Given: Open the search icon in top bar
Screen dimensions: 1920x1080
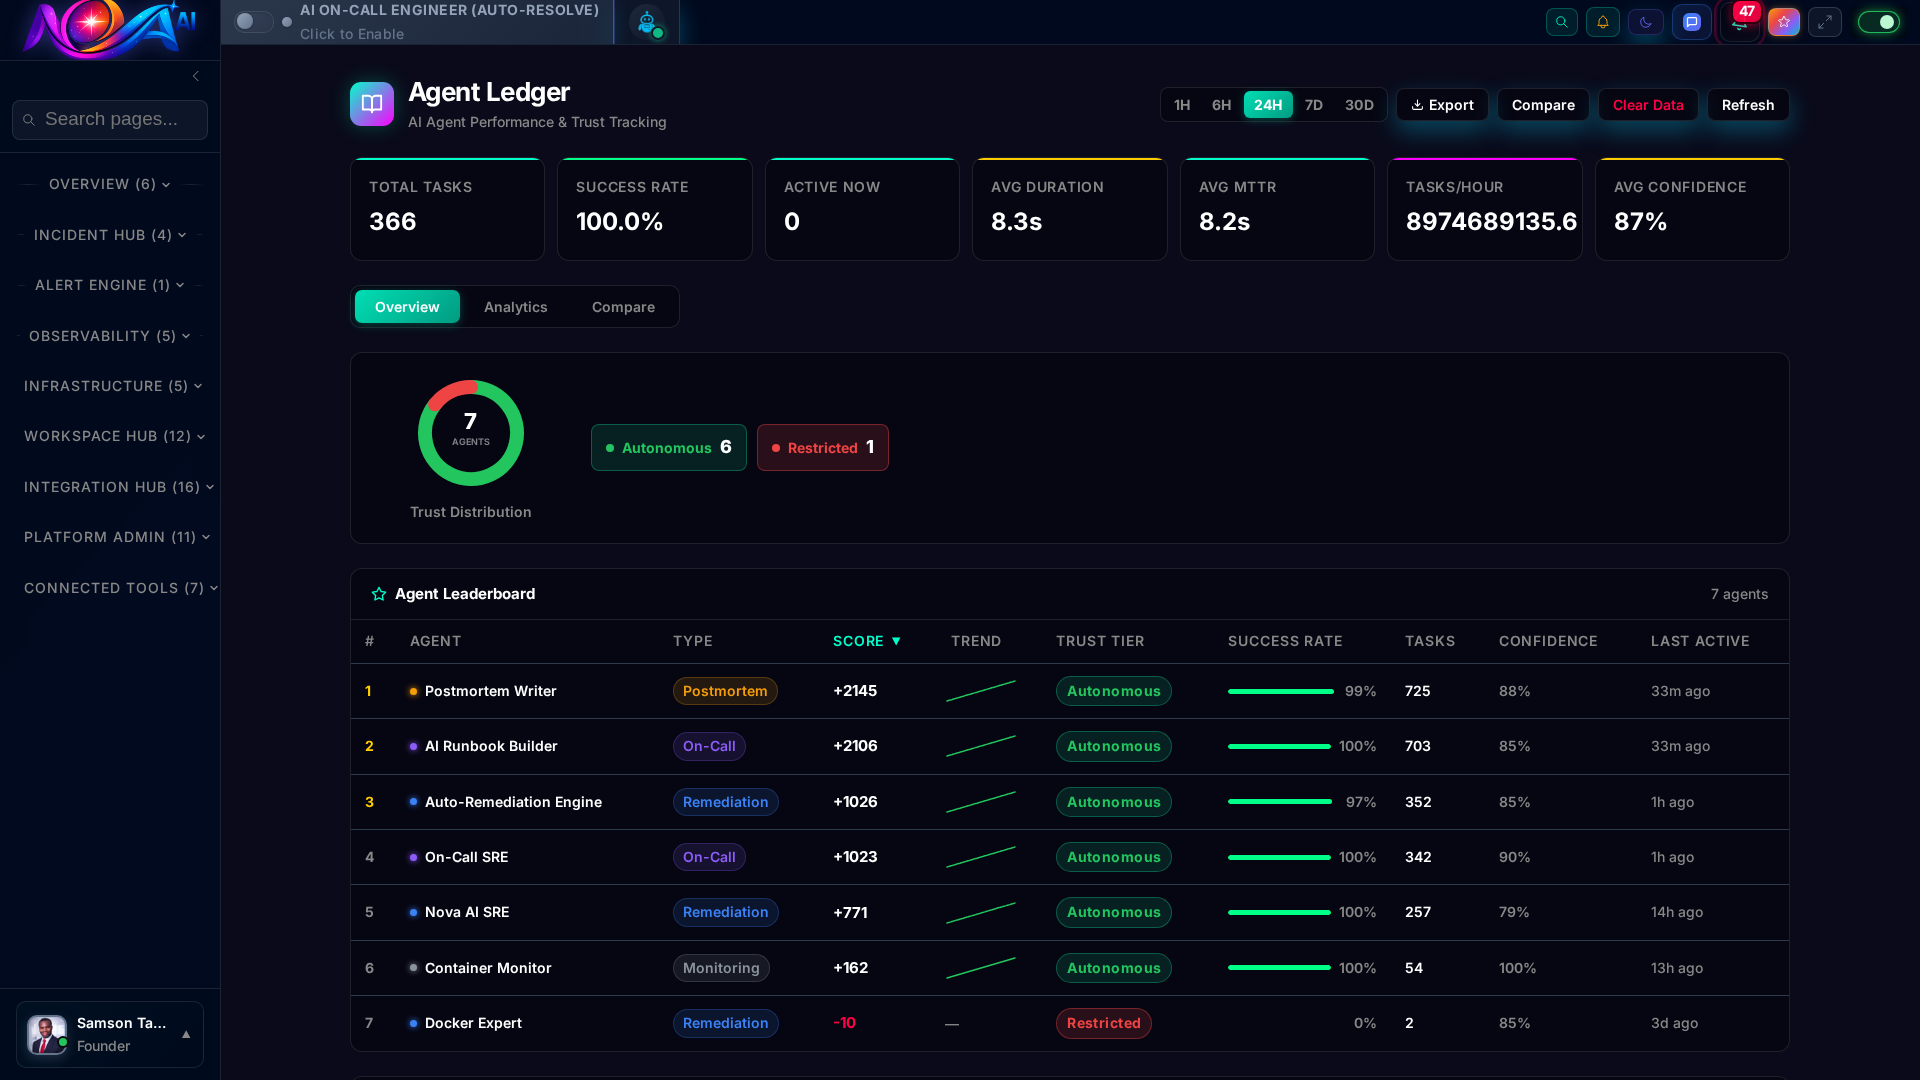Looking at the screenshot, I should 1561,22.
